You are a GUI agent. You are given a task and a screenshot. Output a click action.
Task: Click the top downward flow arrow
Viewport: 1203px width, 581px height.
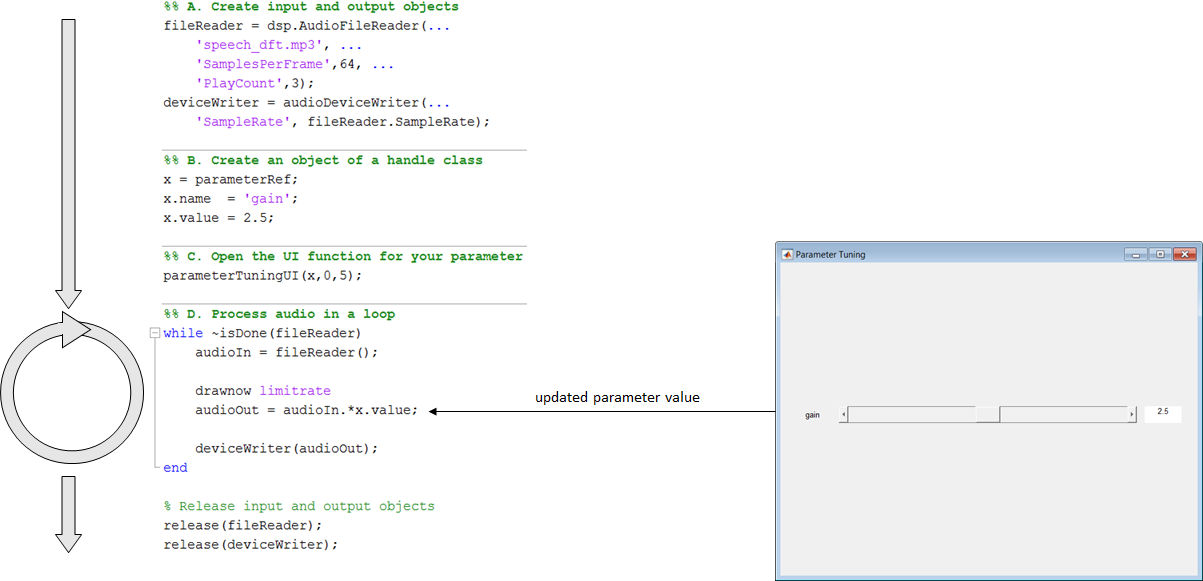[68, 160]
